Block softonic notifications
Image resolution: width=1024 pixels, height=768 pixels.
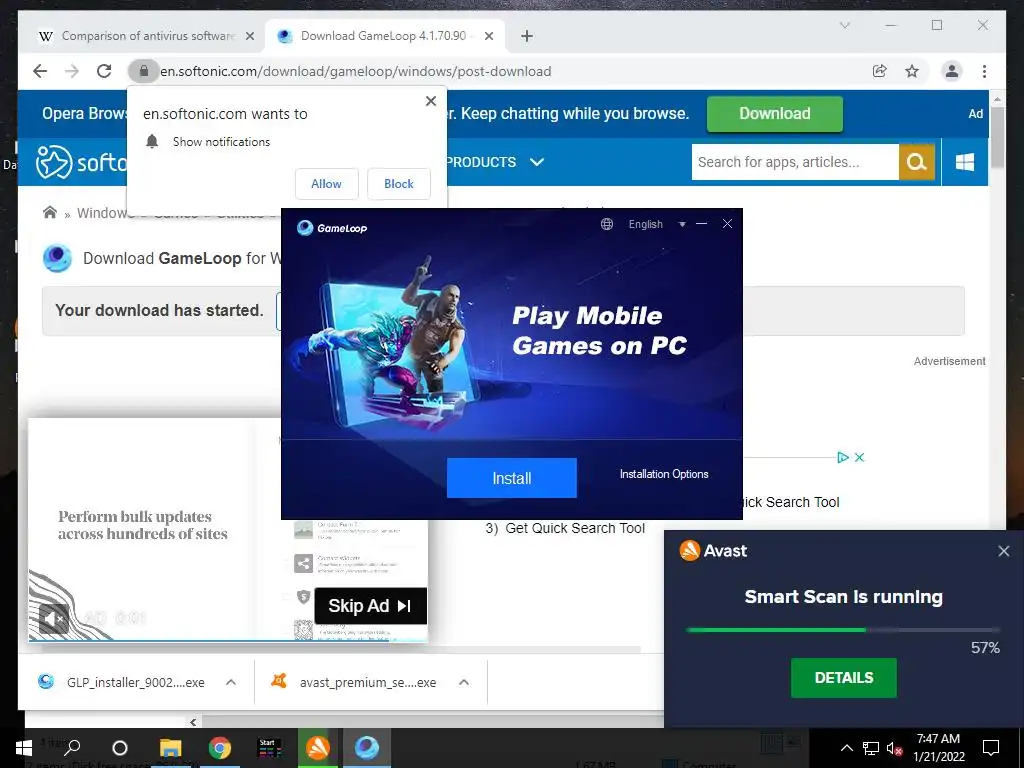pyautogui.click(x=398, y=184)
